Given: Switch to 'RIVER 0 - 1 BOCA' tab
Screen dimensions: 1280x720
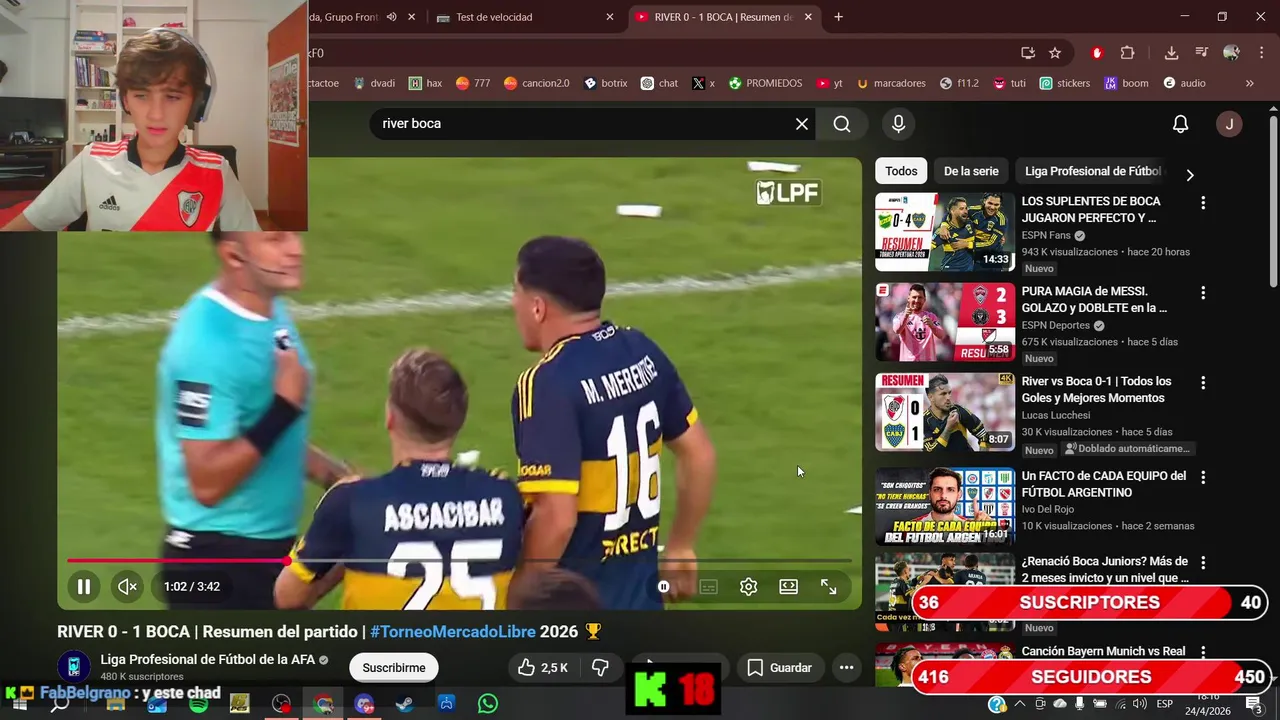Looking at the screenshot, I should tap(724, 17).
